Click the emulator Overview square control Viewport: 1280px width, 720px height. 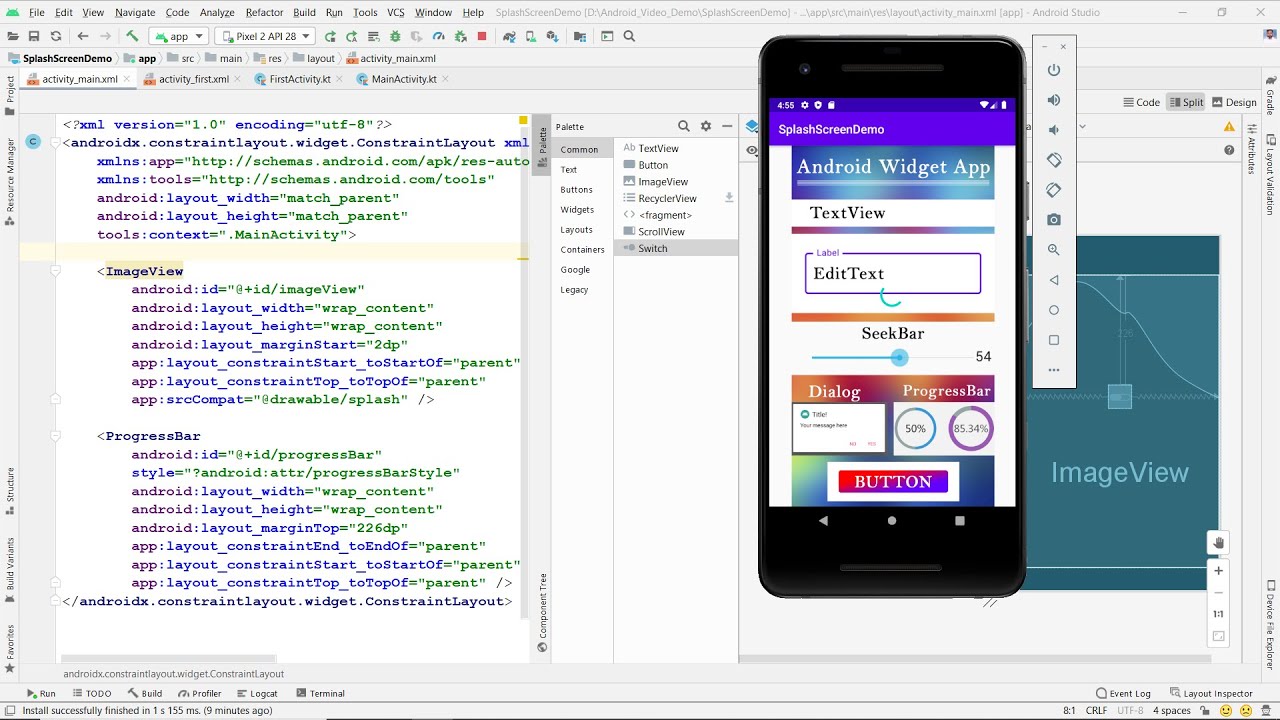point(1053,340)
